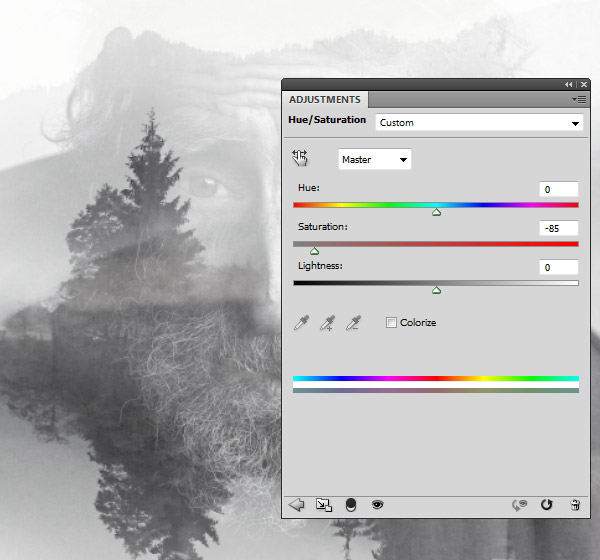The image size is (600, 560).
Task: Enable the Colorize checkbox
Action: click(392, 322)
